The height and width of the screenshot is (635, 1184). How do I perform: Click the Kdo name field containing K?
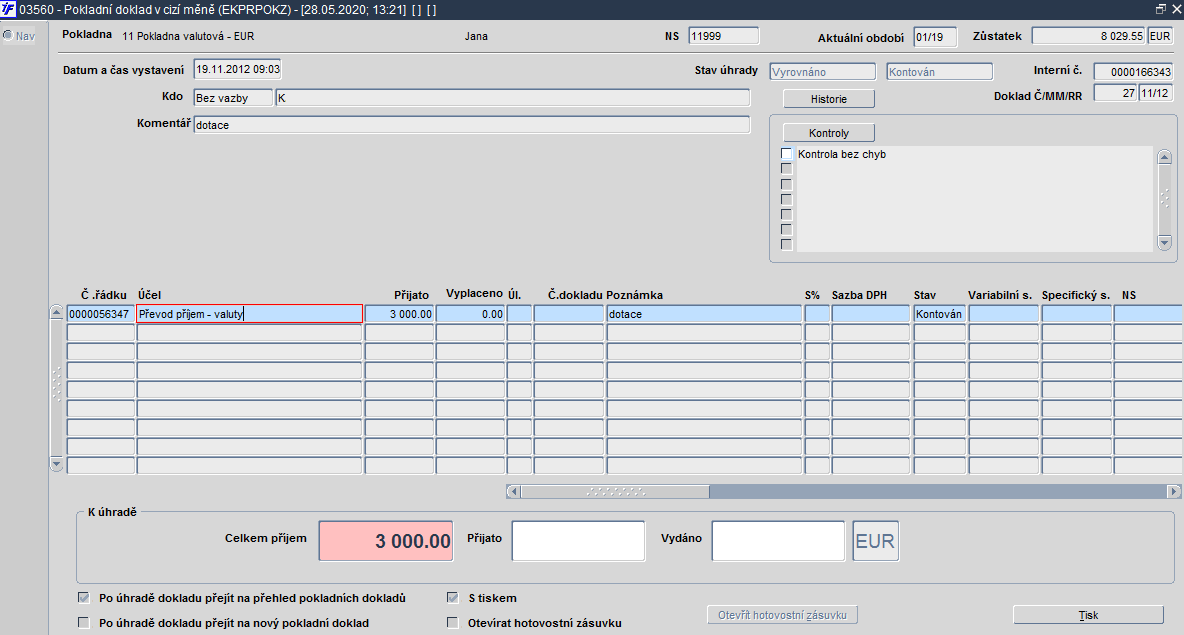pyautogui.click(x=513, y=97)
